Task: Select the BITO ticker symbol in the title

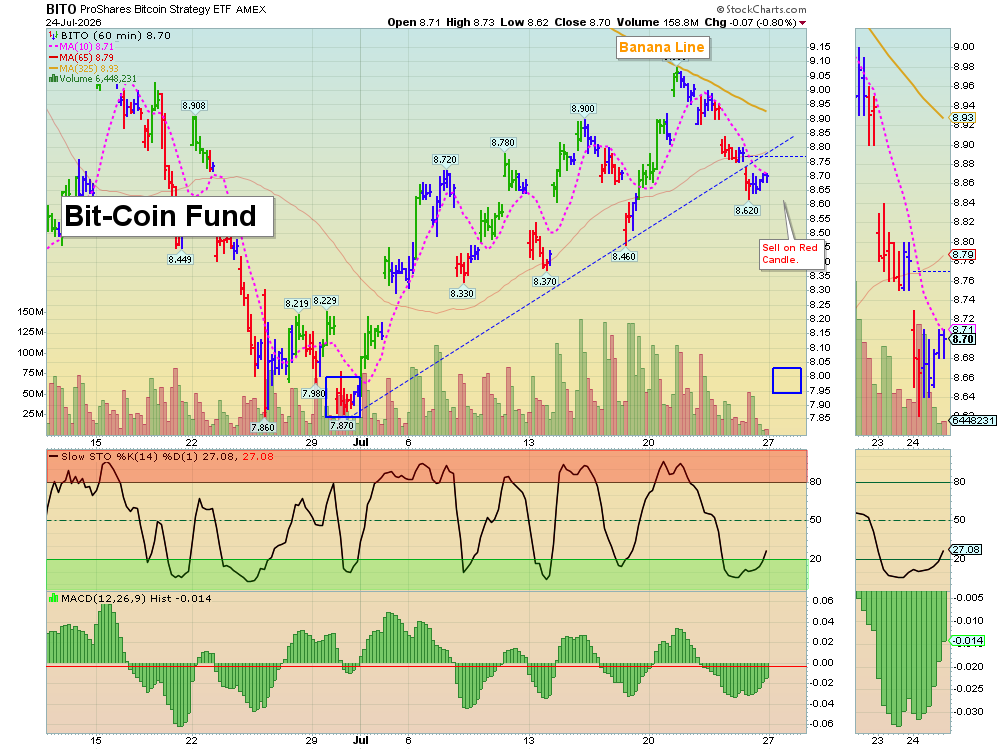Action: pos(61,9)
